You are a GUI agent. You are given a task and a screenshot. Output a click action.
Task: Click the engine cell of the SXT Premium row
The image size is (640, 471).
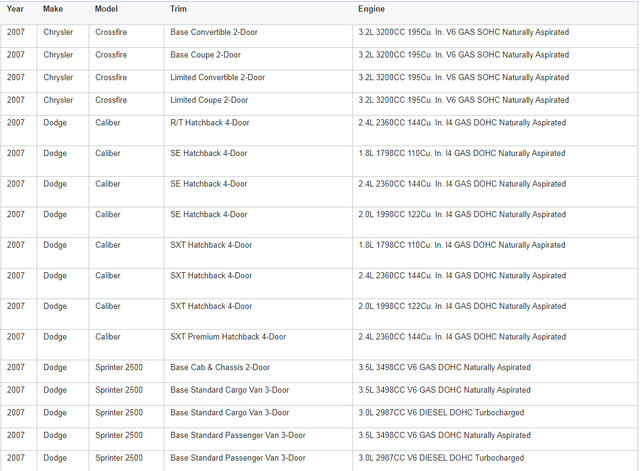tap(462, 337)
